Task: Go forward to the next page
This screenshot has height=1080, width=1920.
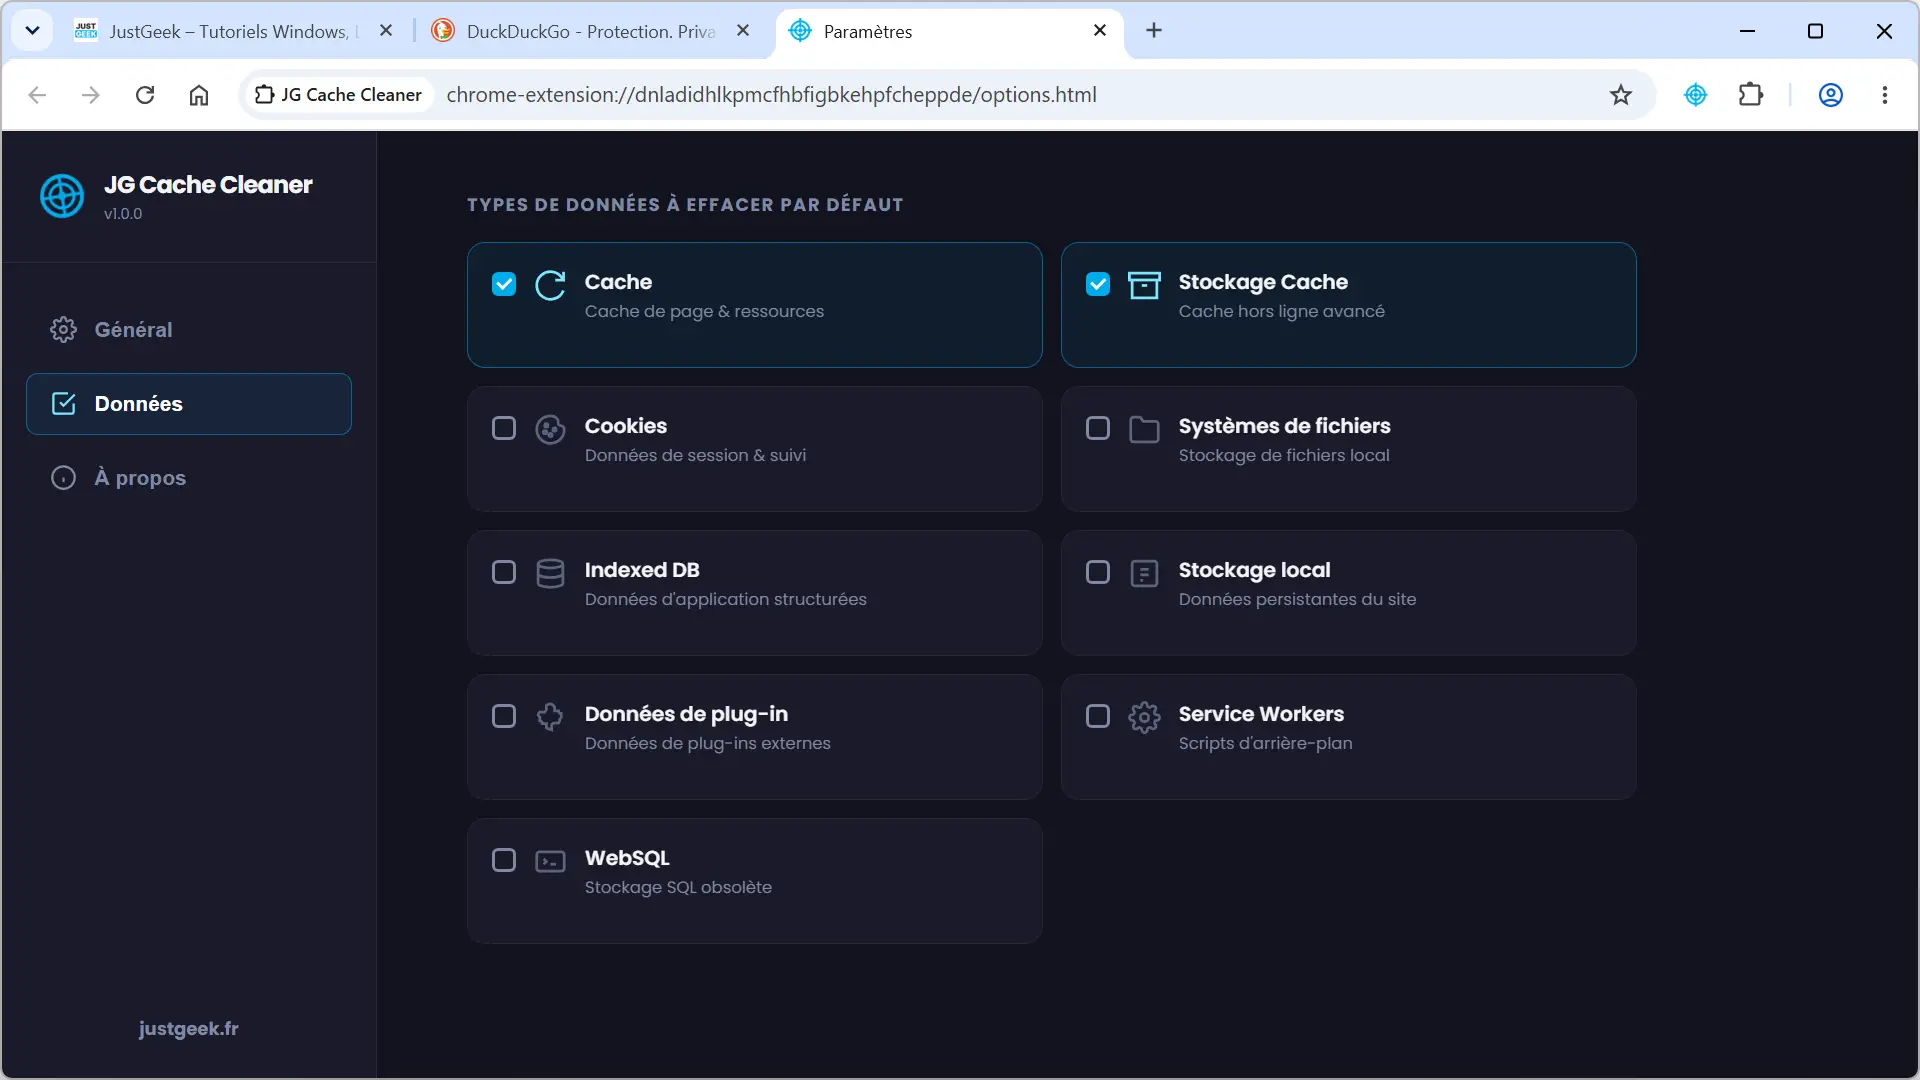Action: coord(91,95)
